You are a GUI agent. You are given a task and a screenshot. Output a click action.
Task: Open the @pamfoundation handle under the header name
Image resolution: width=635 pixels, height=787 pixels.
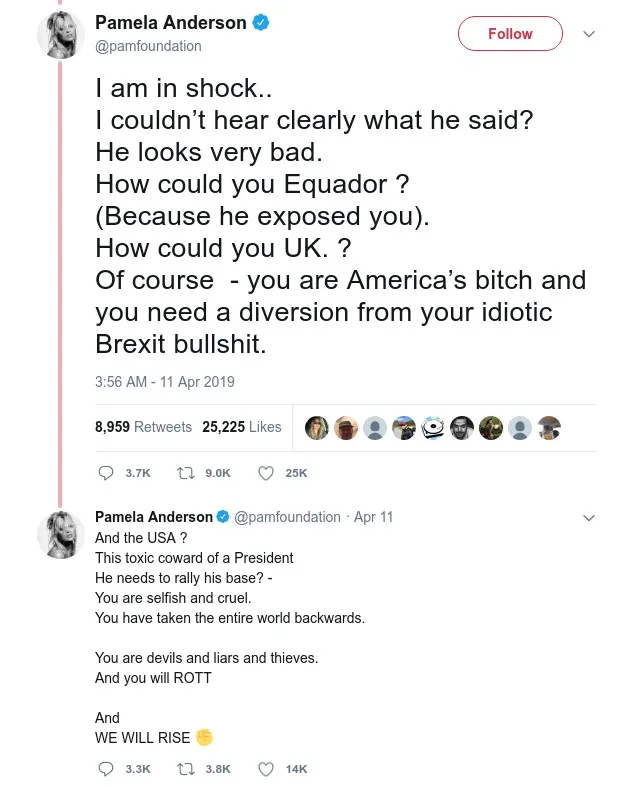[148, 46]
